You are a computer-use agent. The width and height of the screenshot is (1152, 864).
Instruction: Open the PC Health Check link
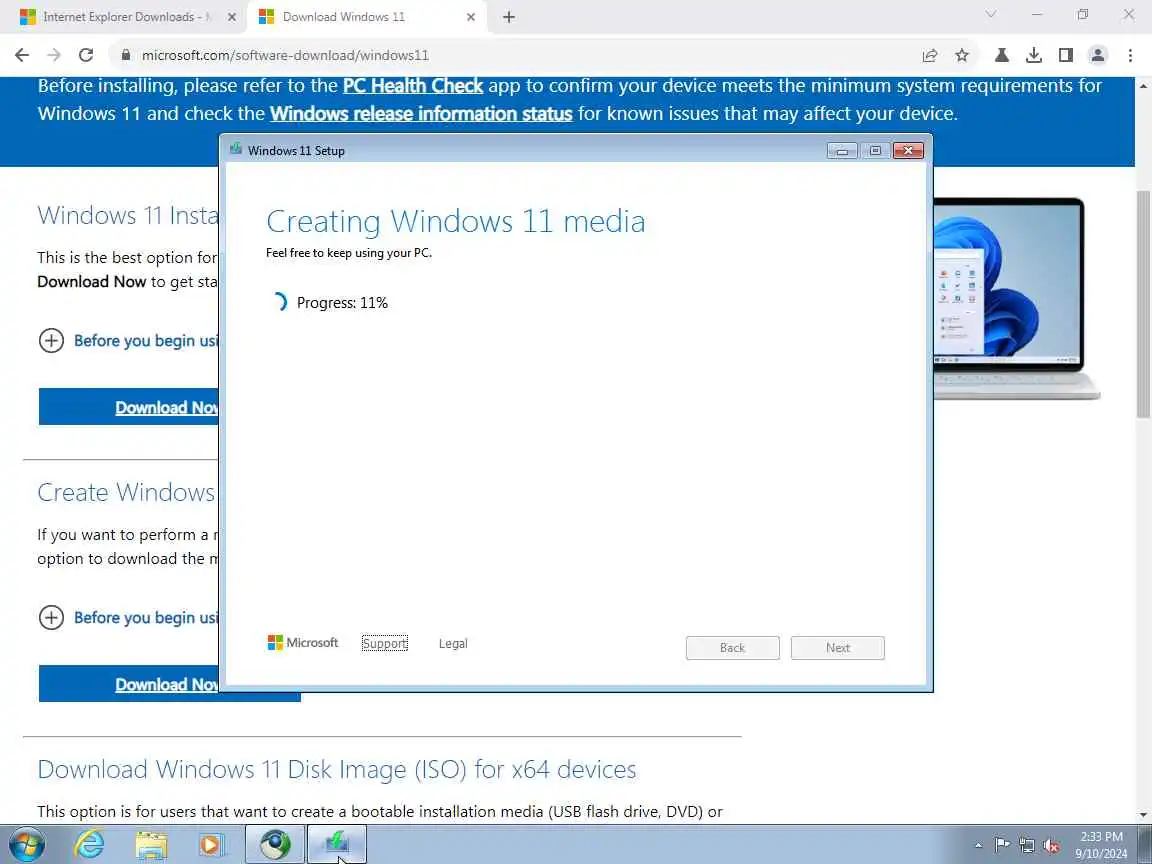click(x=413, y=86)
